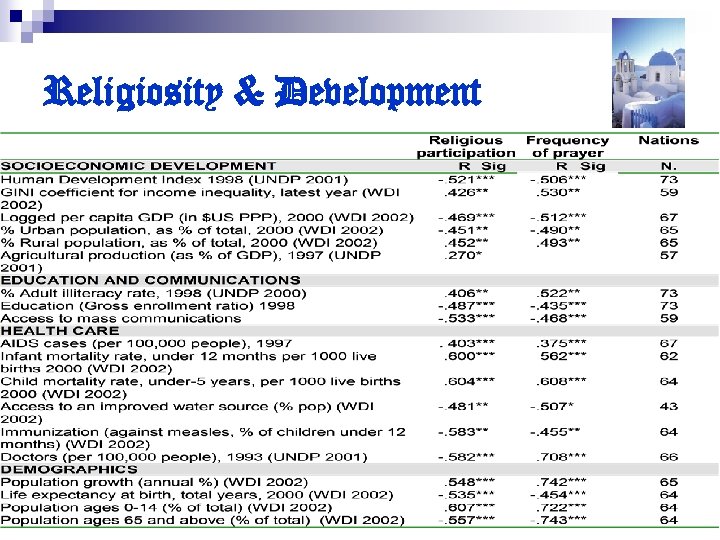This screenshot has width=720, height=540.
Task: Click the .708*** value for Doctors
Action: point(561,457)
